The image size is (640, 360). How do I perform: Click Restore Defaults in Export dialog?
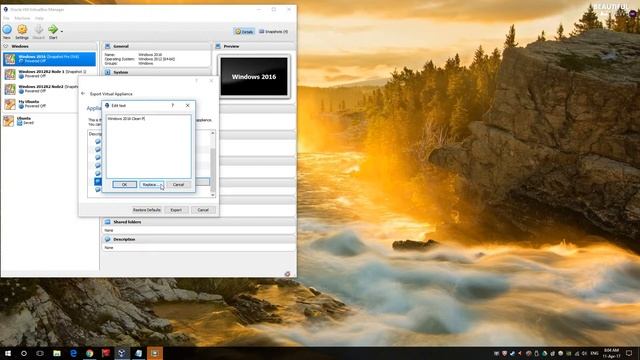(147, 210)
